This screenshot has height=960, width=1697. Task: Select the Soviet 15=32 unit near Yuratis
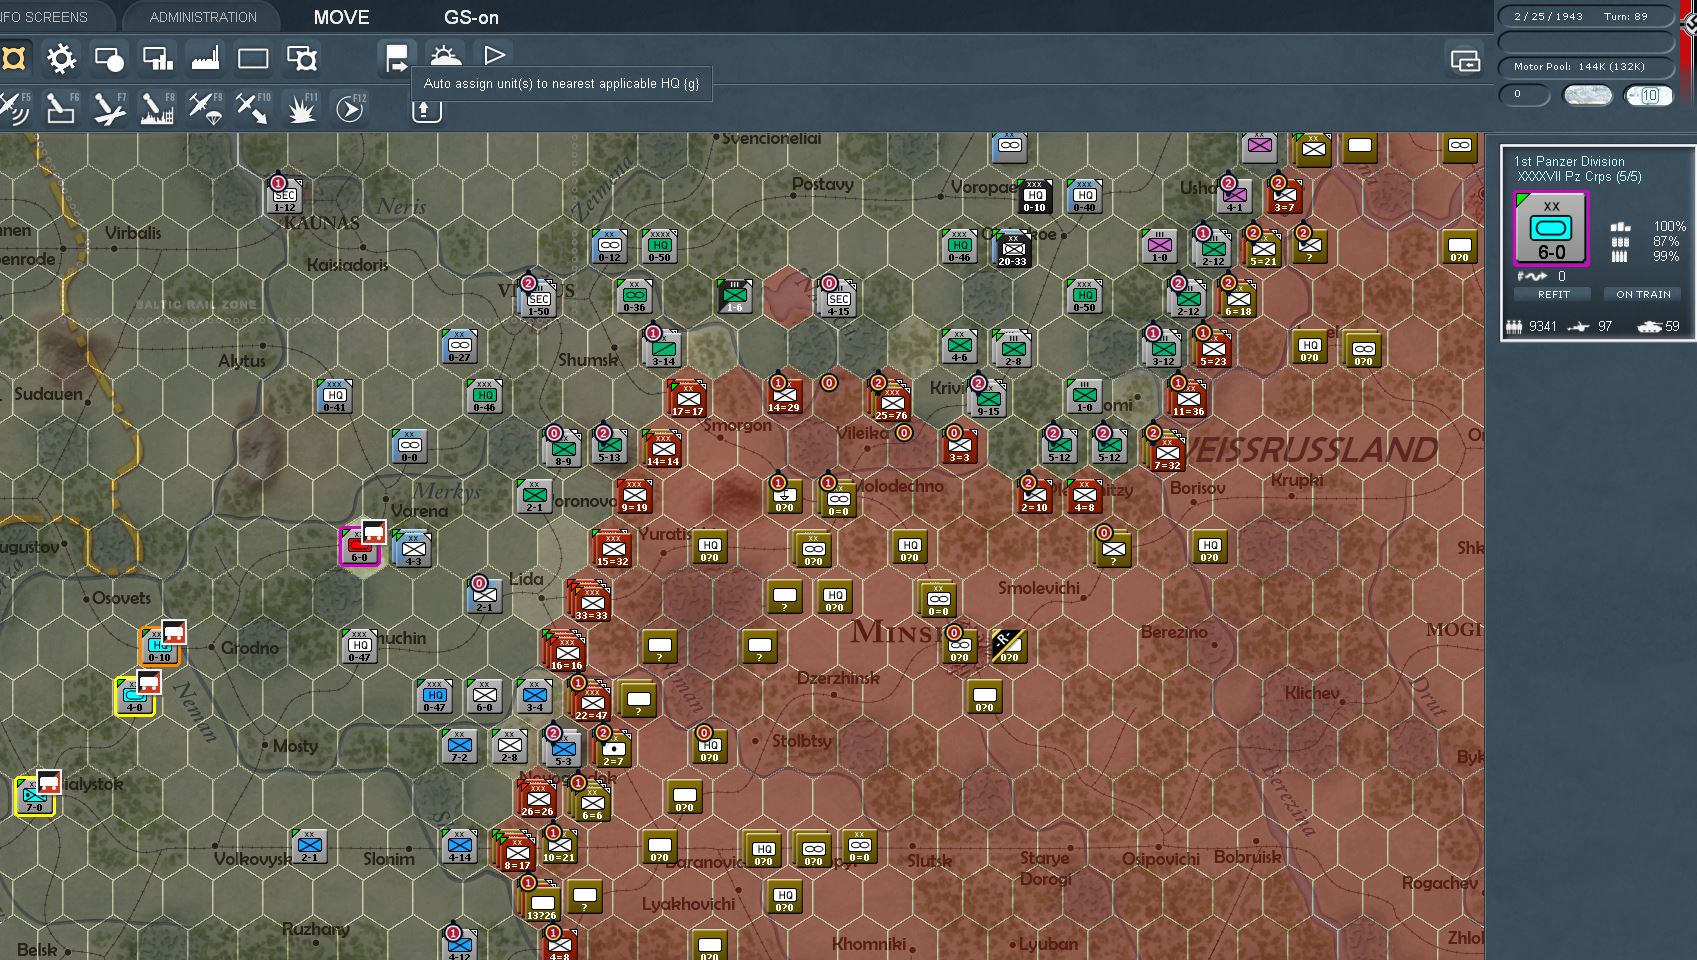click(x=612, y=549)
